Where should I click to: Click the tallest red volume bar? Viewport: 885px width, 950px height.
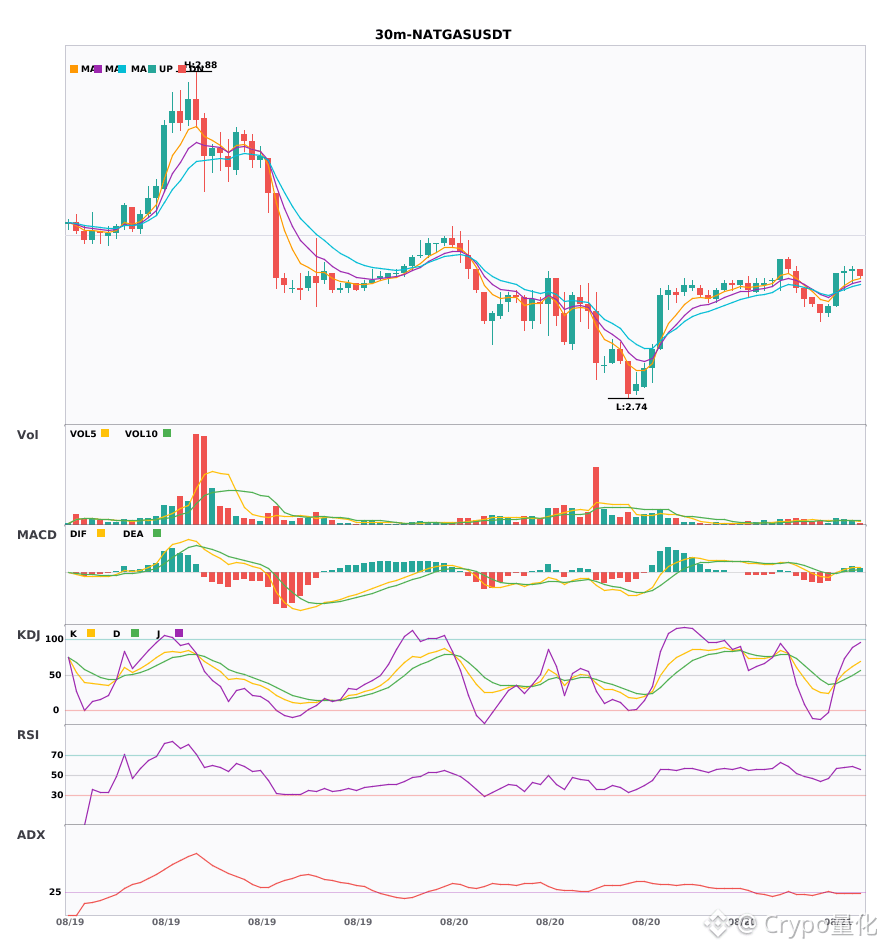196,479
